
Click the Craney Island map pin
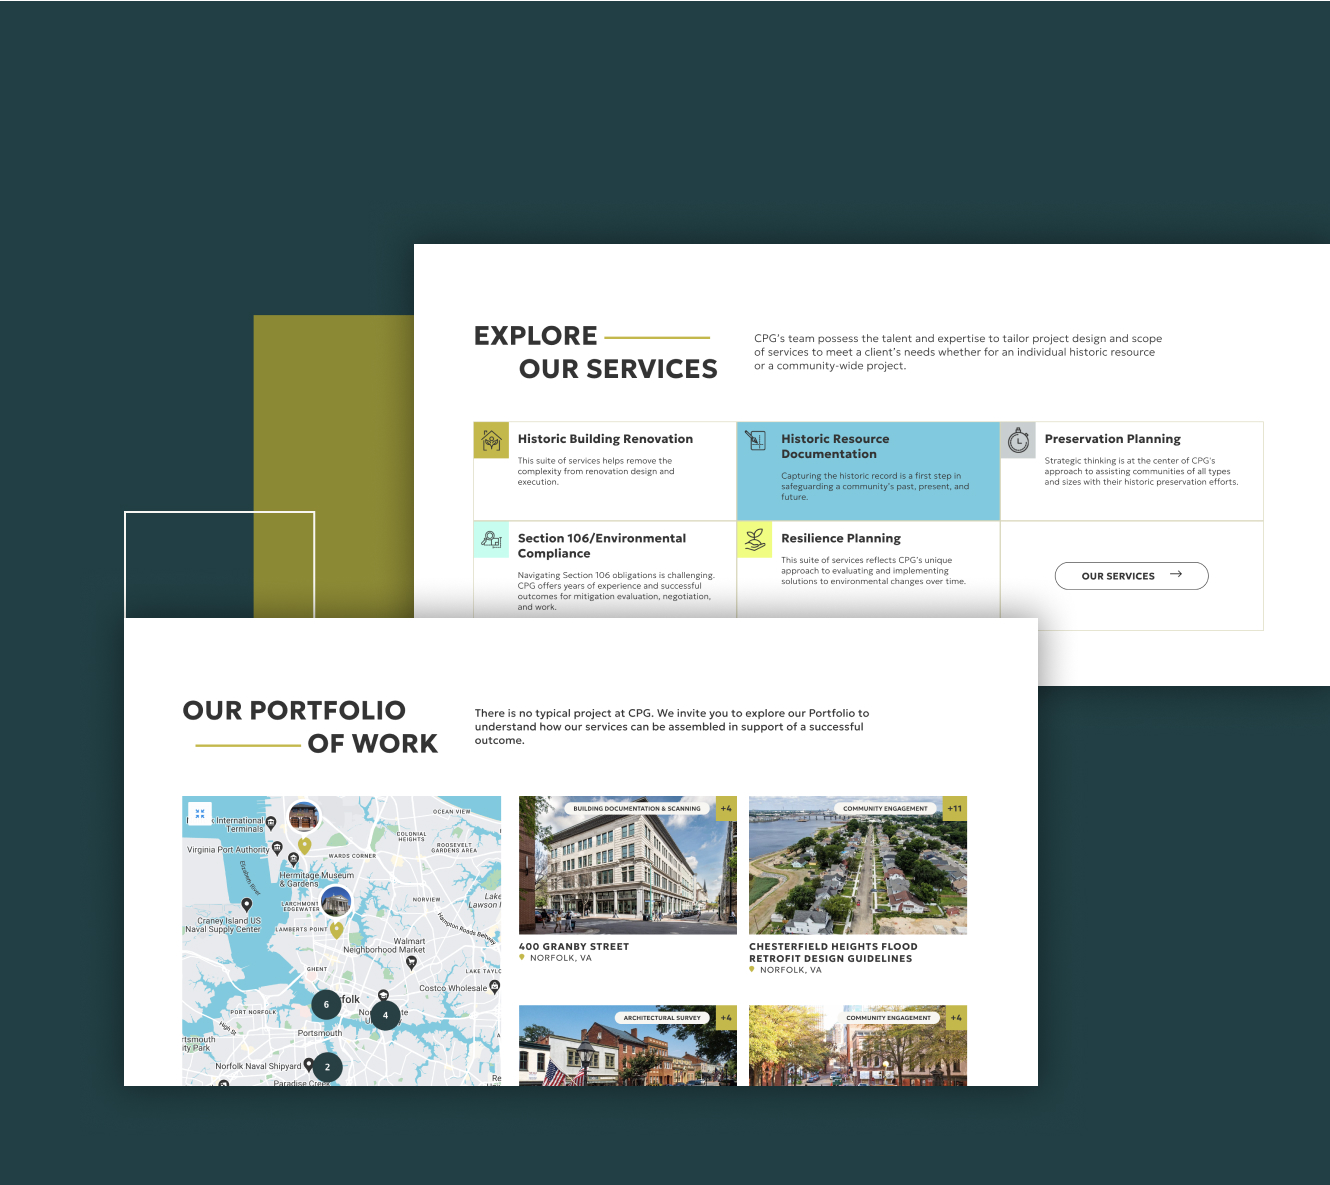point(247,905)
